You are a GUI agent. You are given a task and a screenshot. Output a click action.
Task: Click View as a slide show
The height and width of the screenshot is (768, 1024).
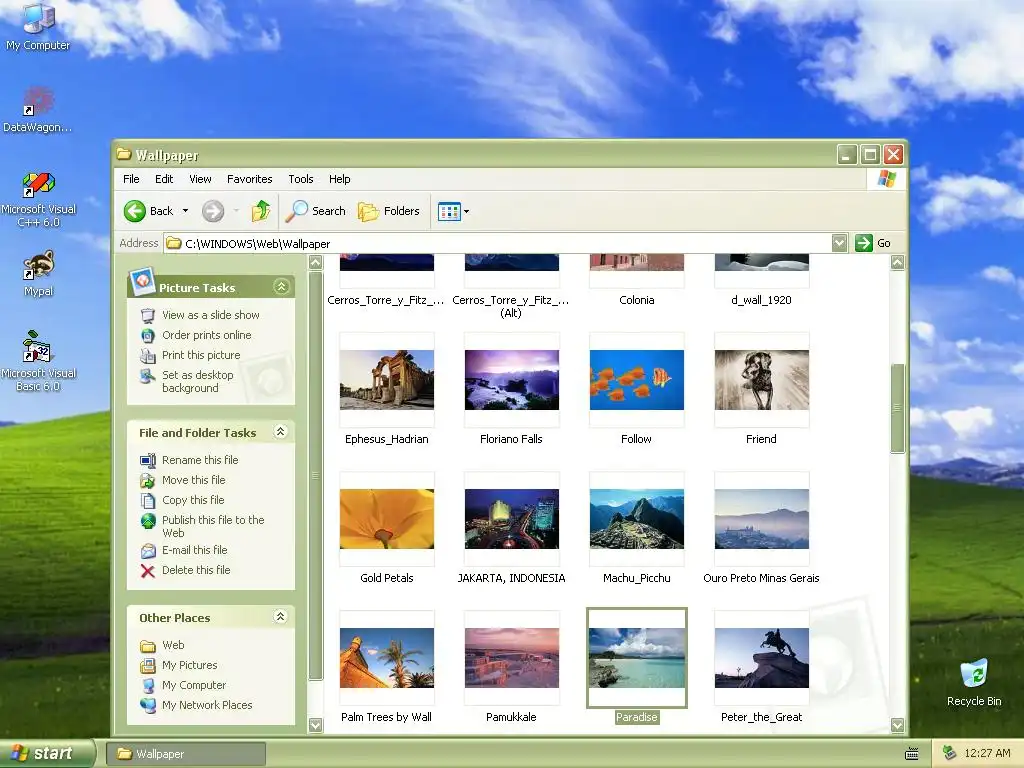click(x=210, y=315)
